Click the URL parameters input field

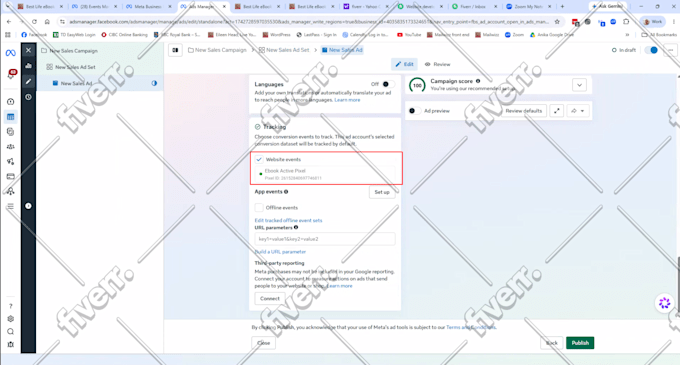coord(325,239)
